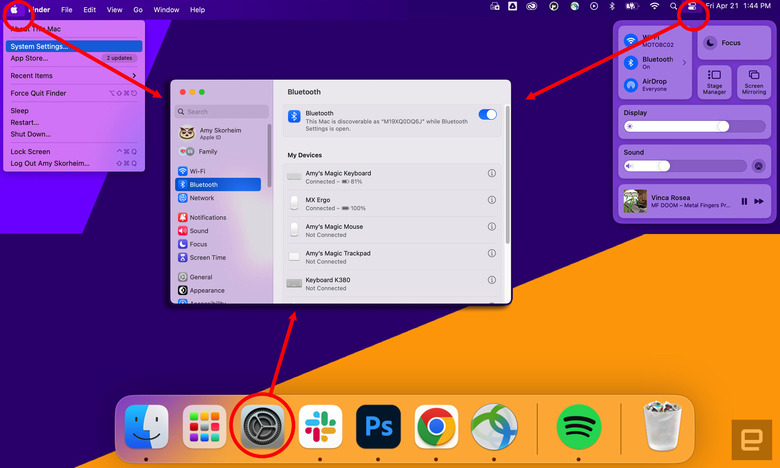
Task: Launch Photoshop from the Dock
Action: [378, 427]
